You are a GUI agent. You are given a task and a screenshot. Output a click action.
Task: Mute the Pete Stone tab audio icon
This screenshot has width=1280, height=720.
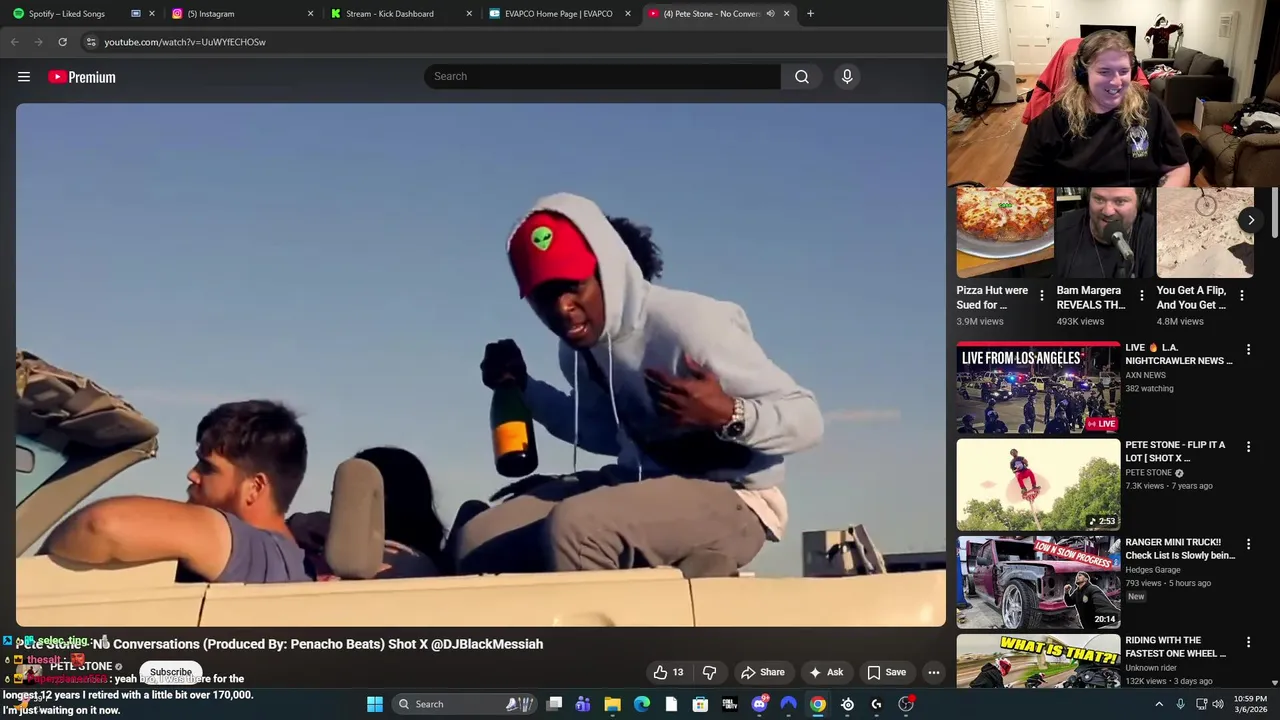tap(770, 14)
